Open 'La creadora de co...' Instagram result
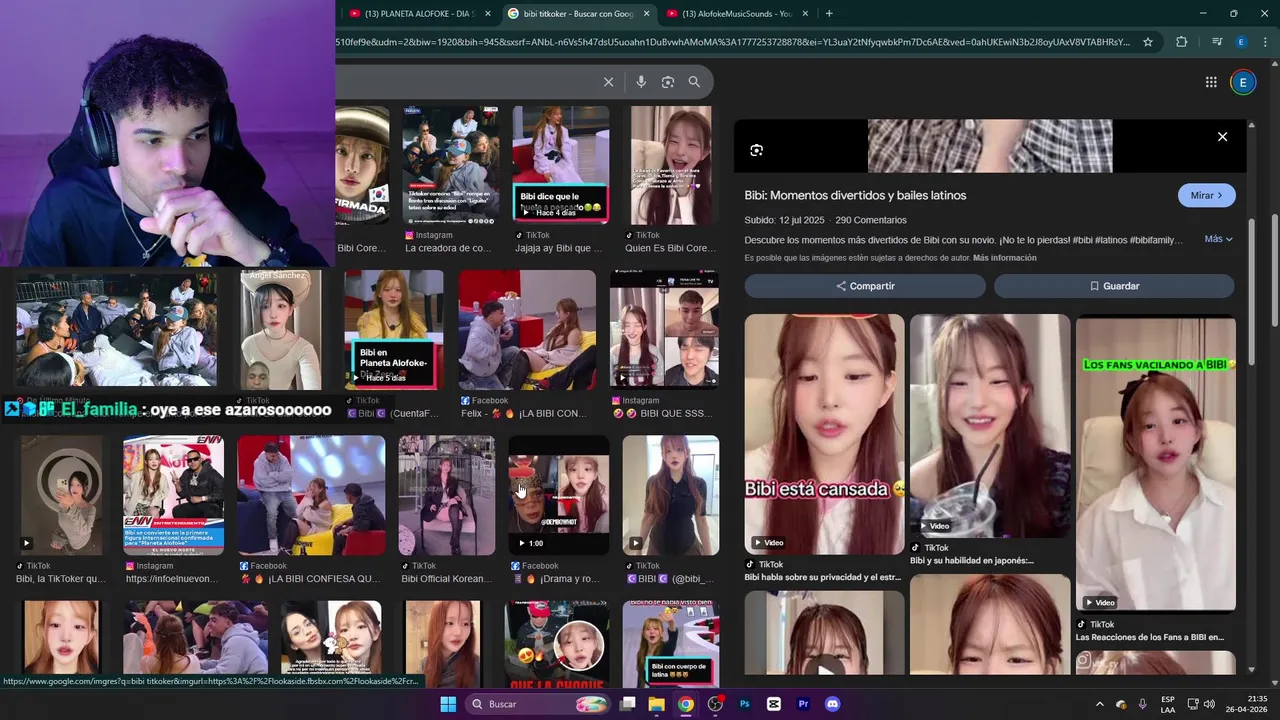Viewport: 1280px width, 720px height. (448, 248)
